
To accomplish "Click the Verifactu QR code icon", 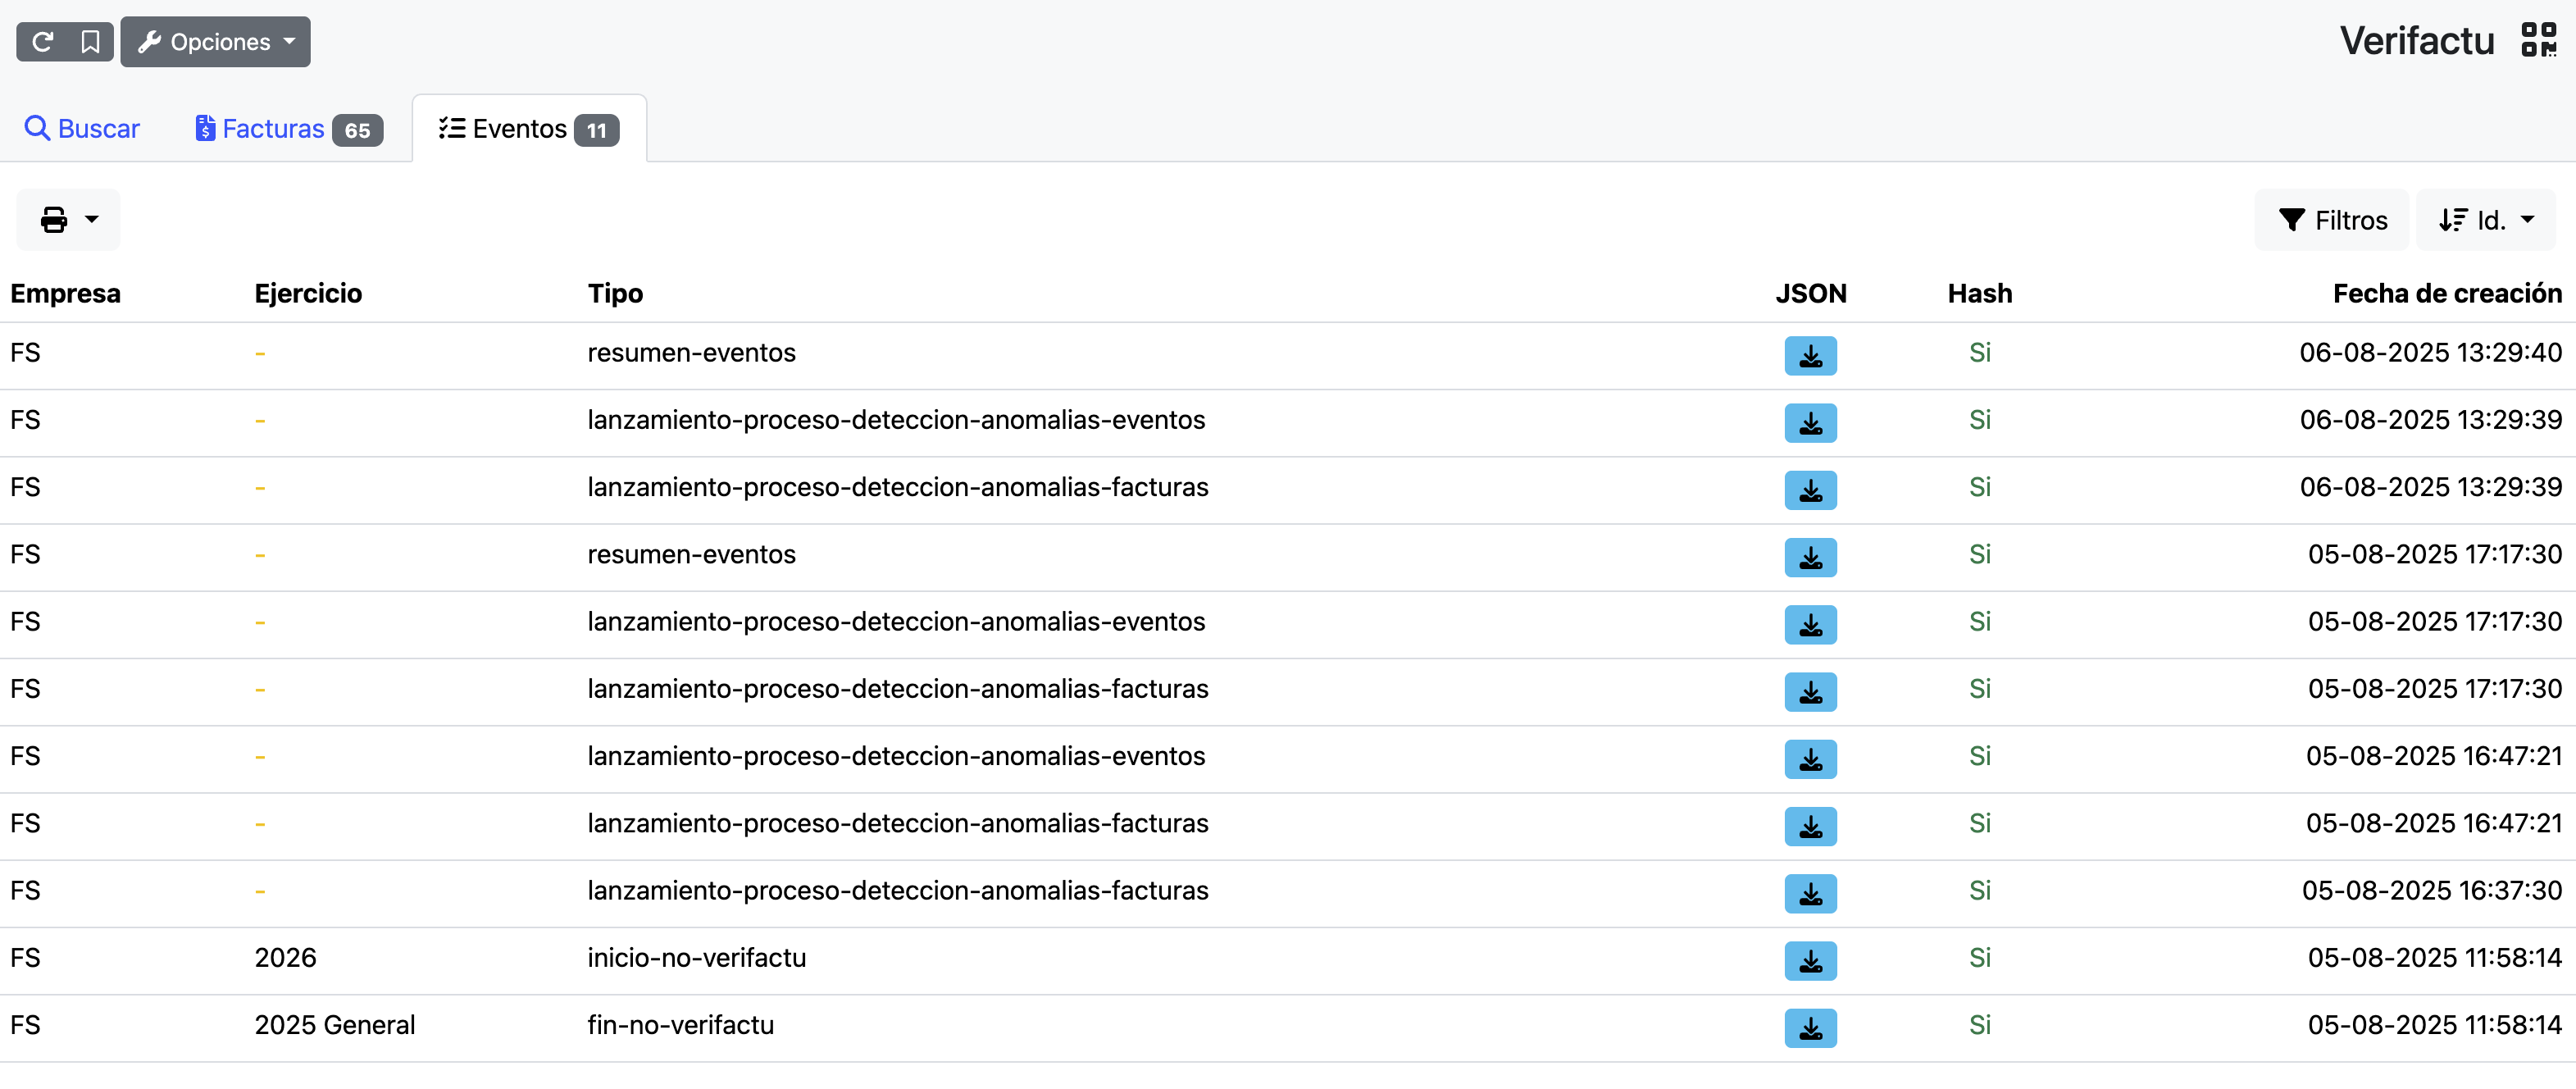I will click(x=2538, y=41).
